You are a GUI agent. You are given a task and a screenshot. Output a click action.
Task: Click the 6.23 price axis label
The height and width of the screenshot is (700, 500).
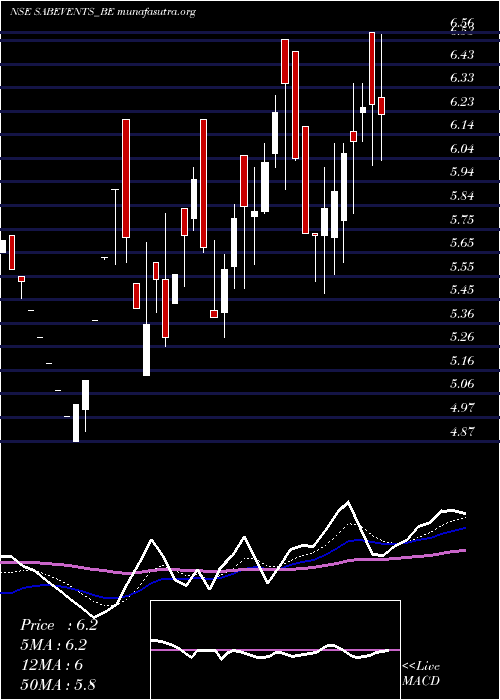(x=462, y=102)
